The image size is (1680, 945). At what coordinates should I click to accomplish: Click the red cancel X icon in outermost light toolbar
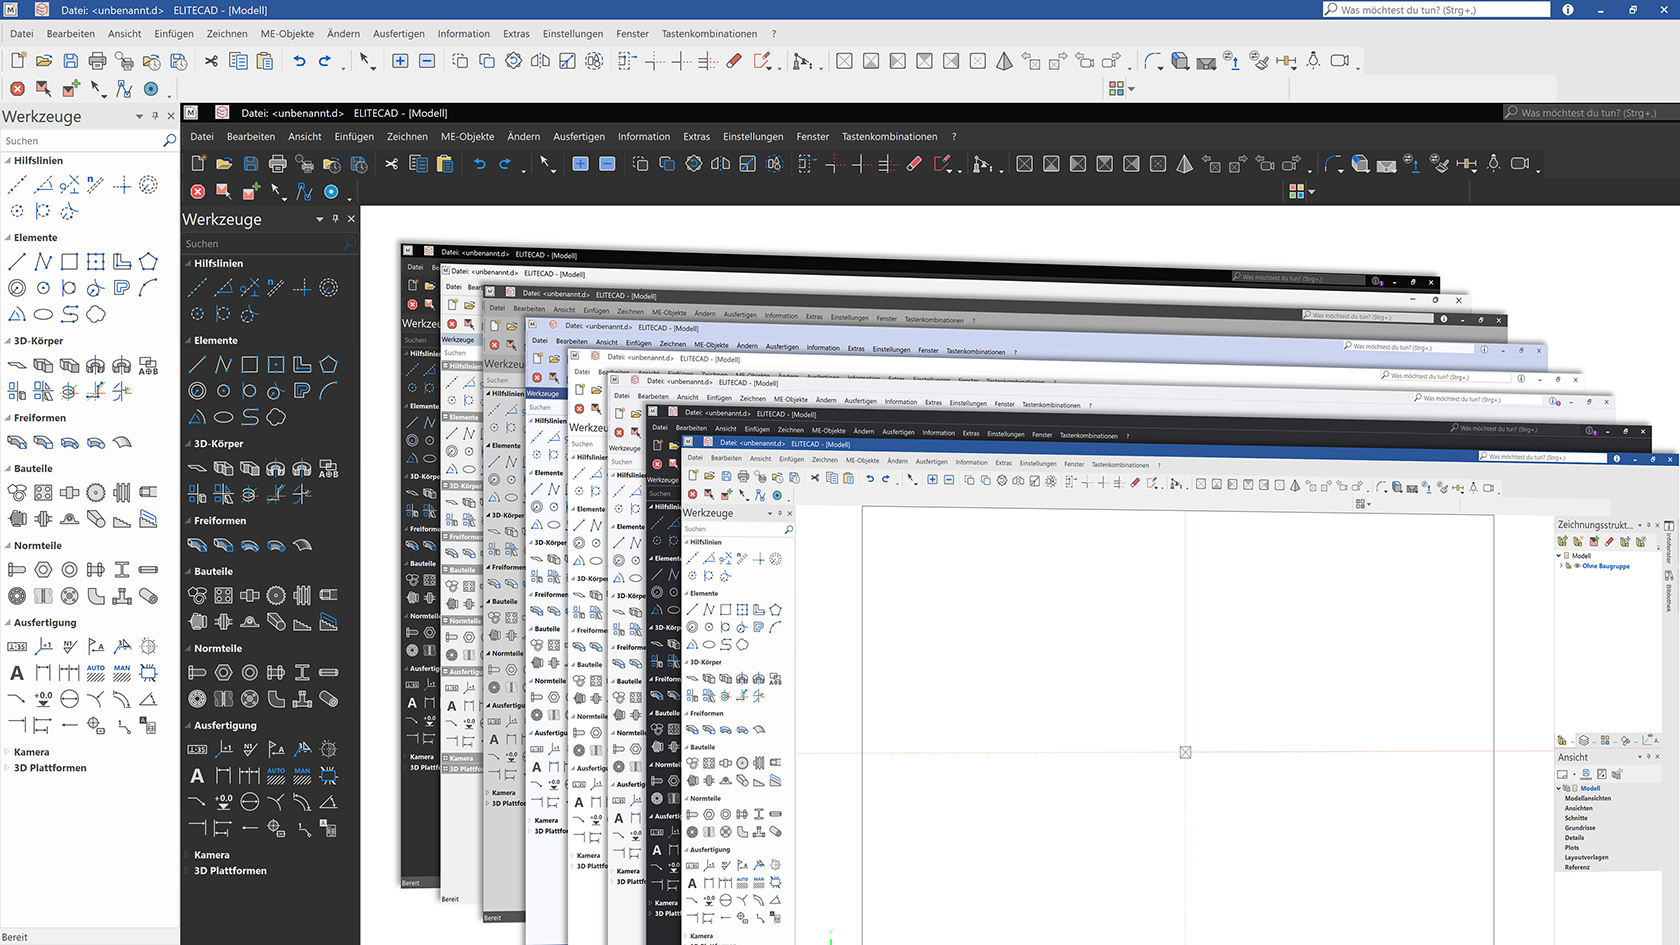17,89
